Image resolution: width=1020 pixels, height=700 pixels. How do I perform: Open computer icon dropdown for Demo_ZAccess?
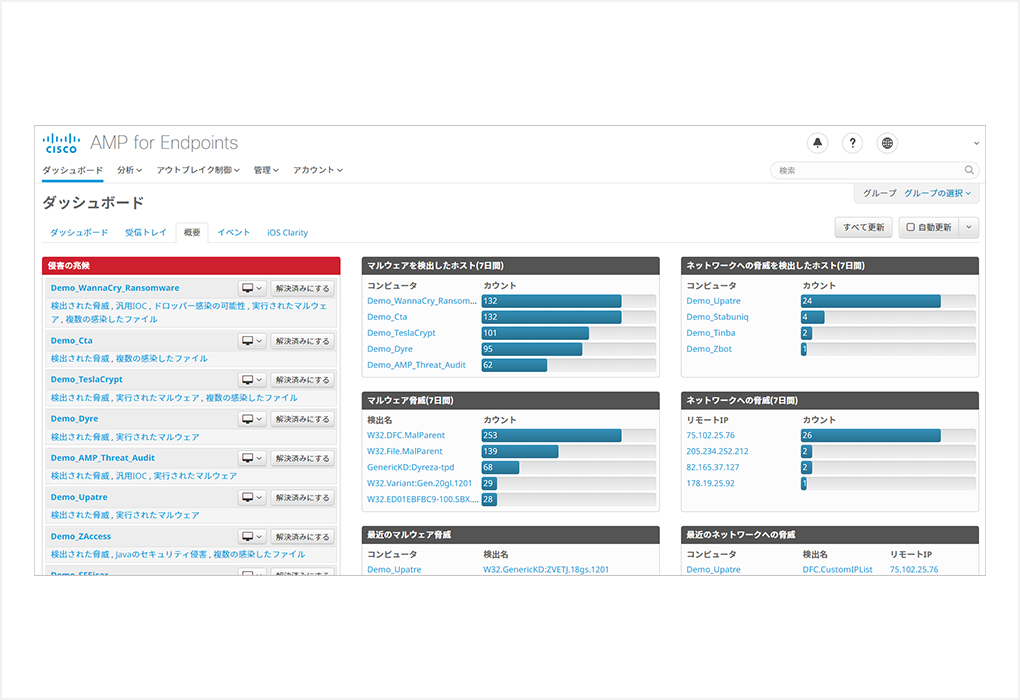coord(252,537)
